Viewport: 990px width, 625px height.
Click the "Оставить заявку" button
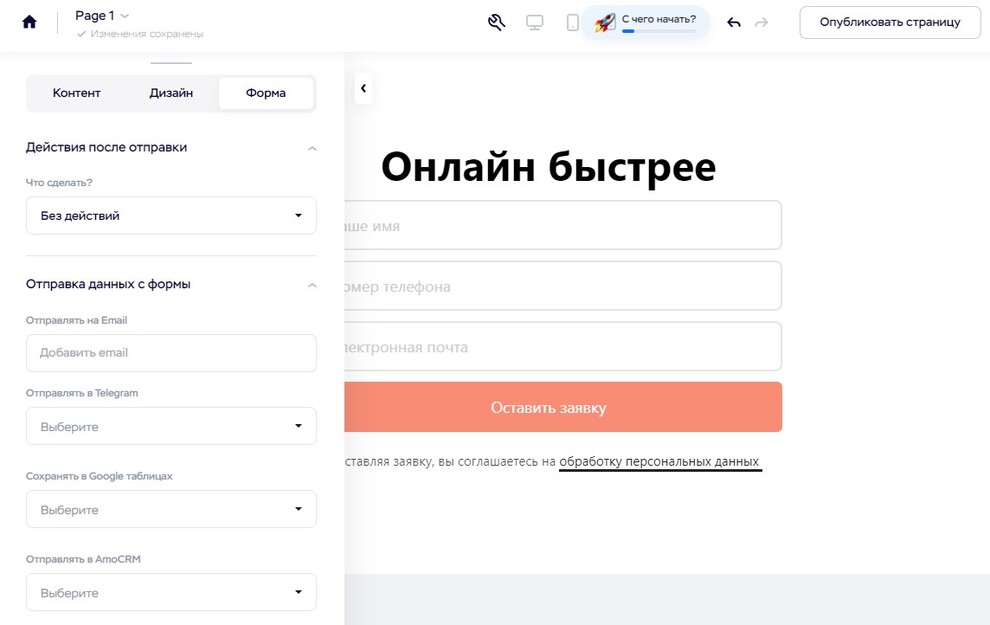click(563, 407)
